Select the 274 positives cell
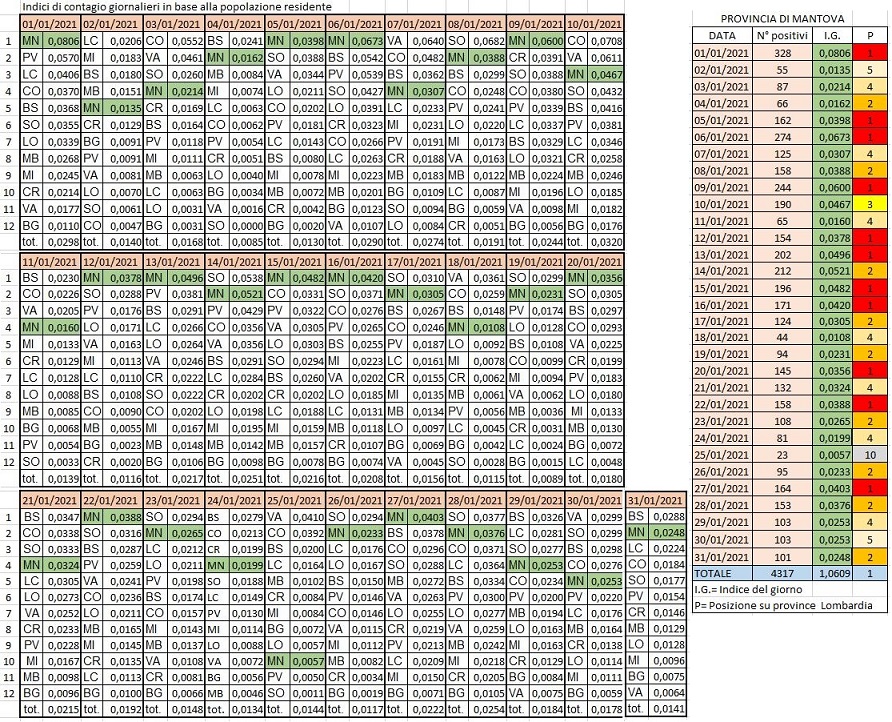Image resolution: width=892 pixels, height=722 pixels. coord(782,137)
